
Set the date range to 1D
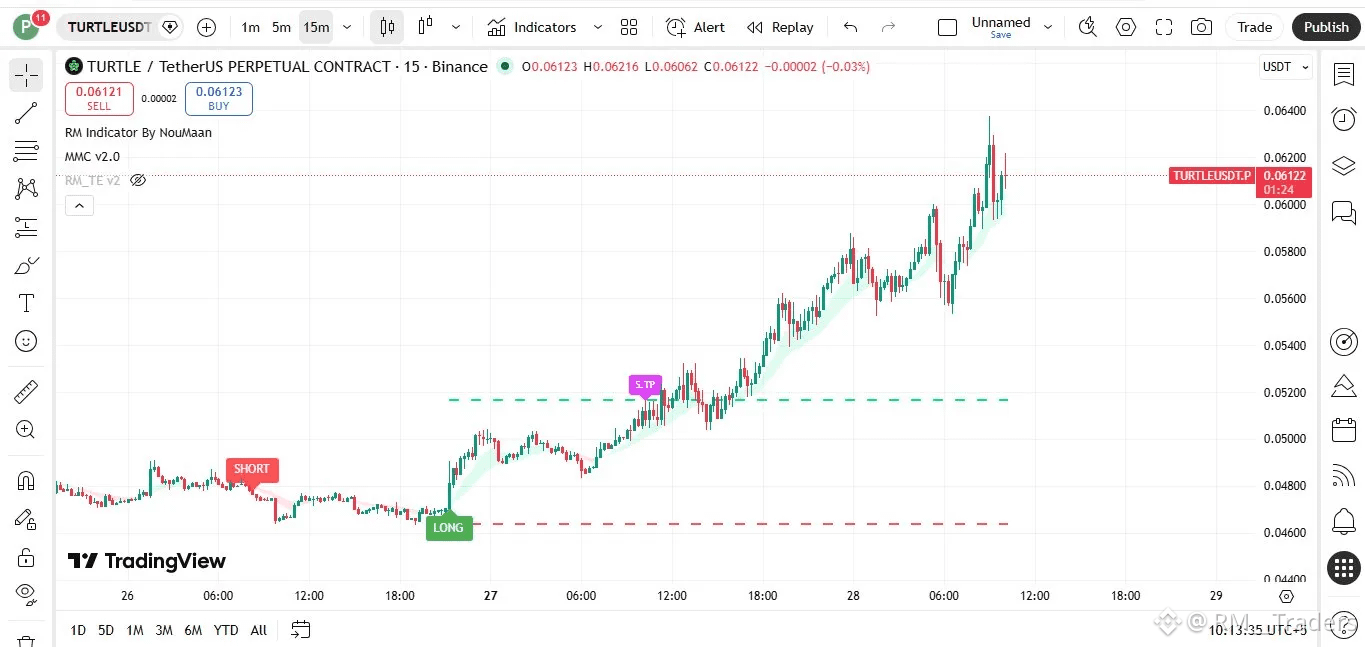(78, 630)
